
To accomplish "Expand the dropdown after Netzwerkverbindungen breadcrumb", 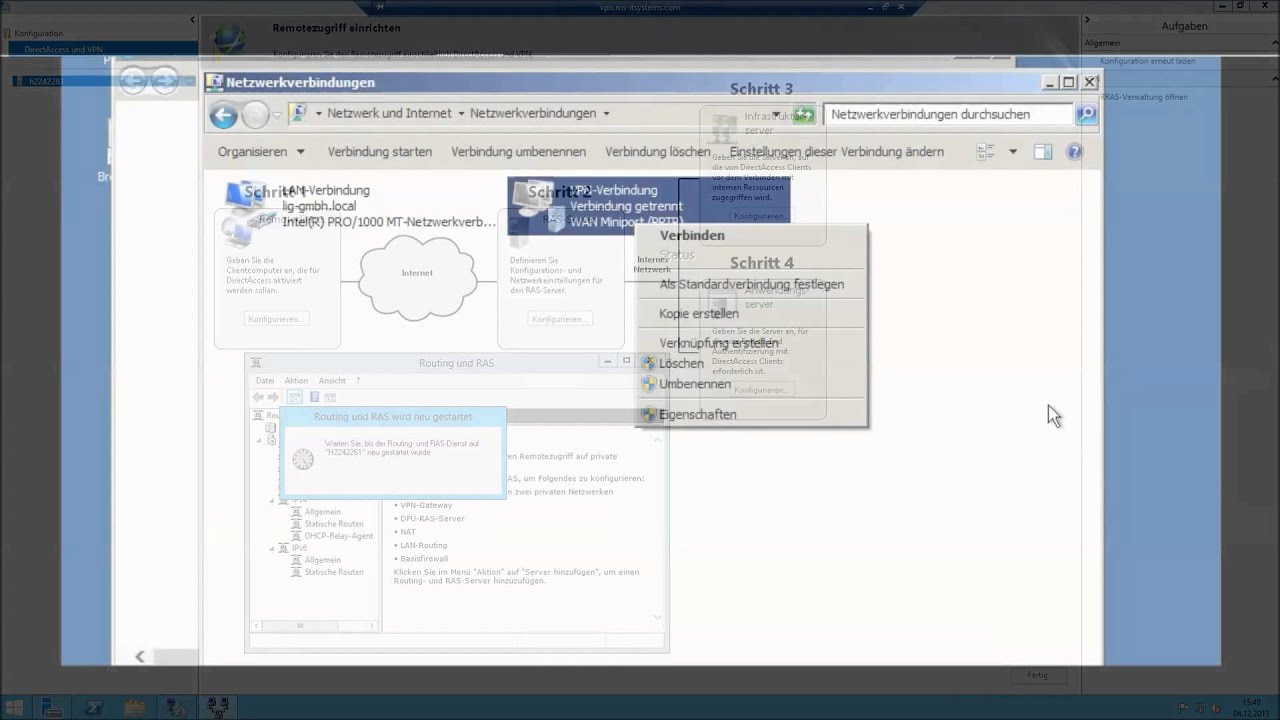I will 606,113.
